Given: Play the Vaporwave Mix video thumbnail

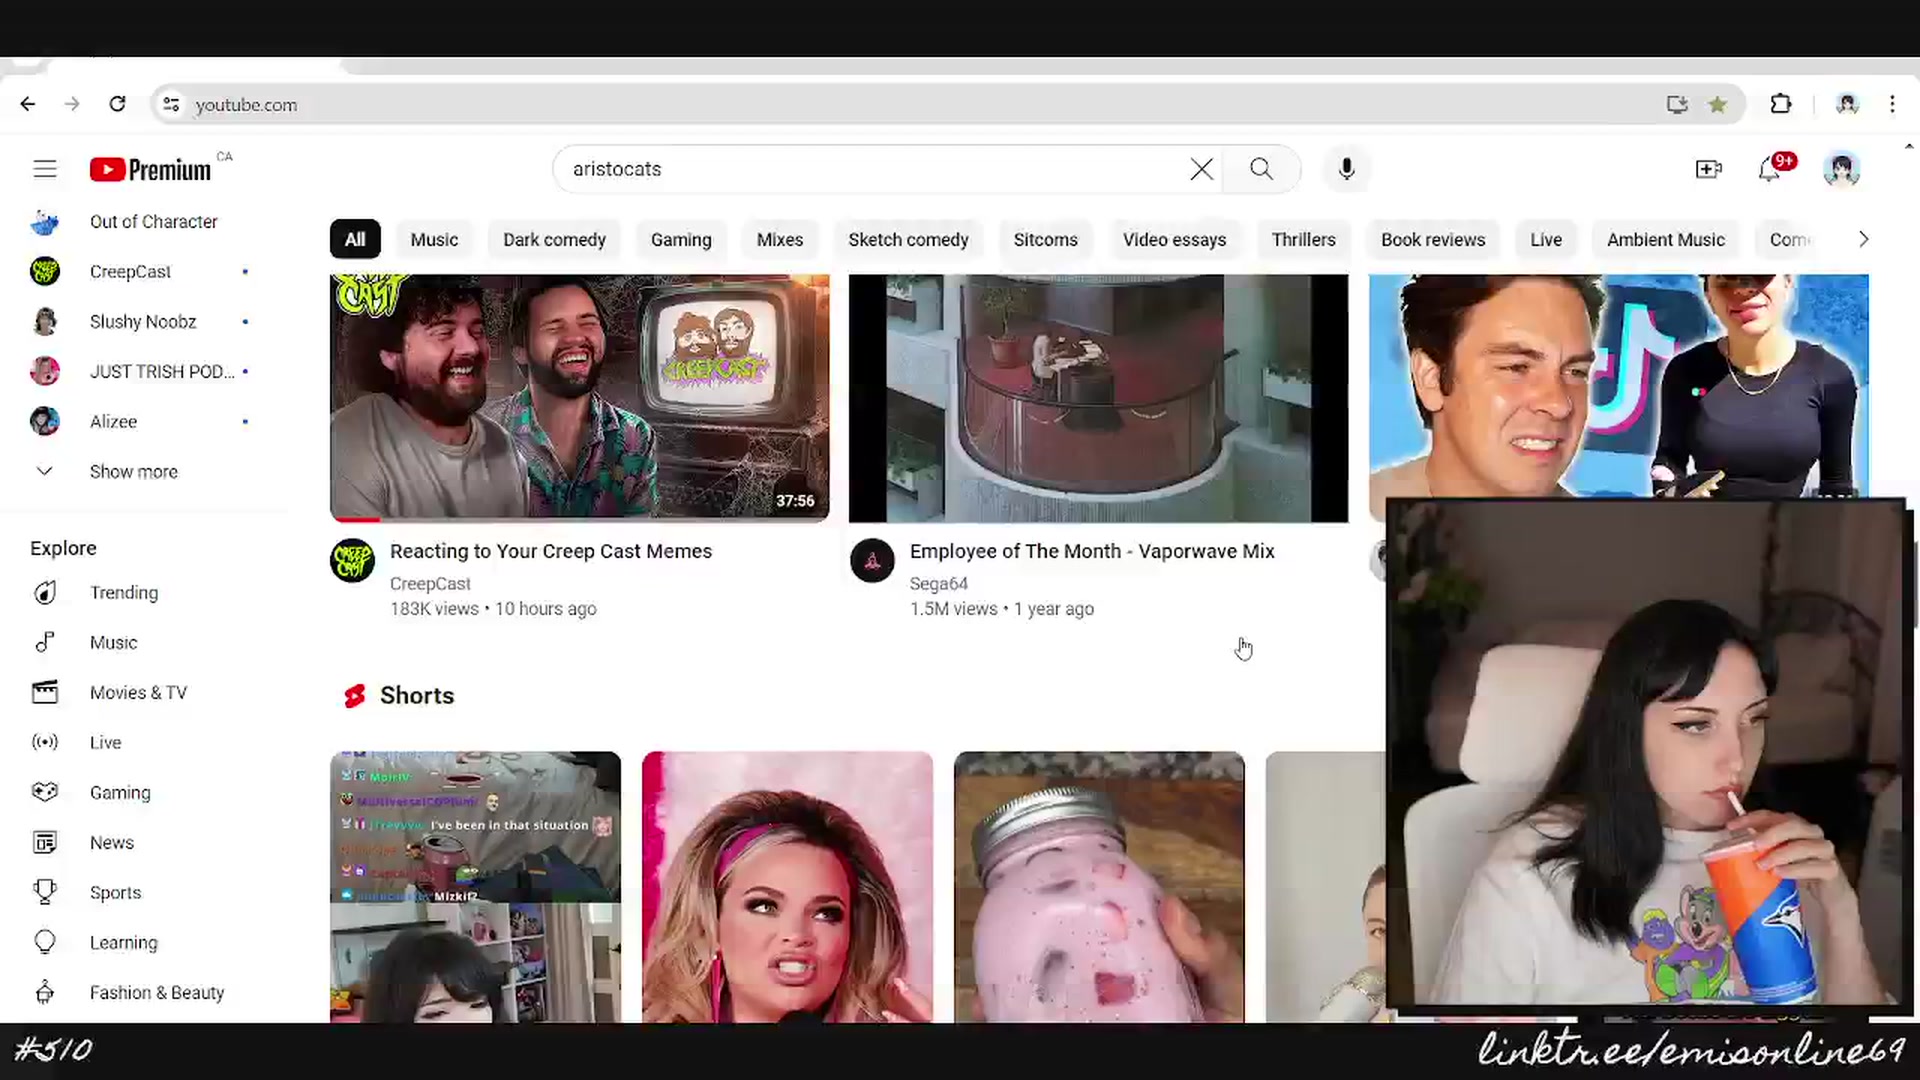Looking at the screenshot, I should (1098, 398).
